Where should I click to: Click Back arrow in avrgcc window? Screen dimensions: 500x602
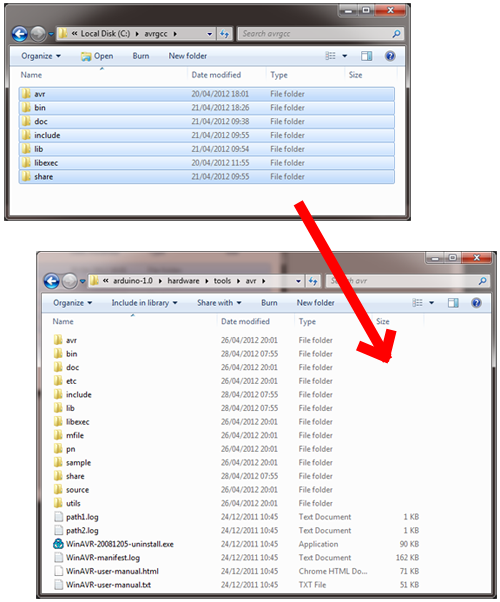pyautogui.click(x=19, y=34)
